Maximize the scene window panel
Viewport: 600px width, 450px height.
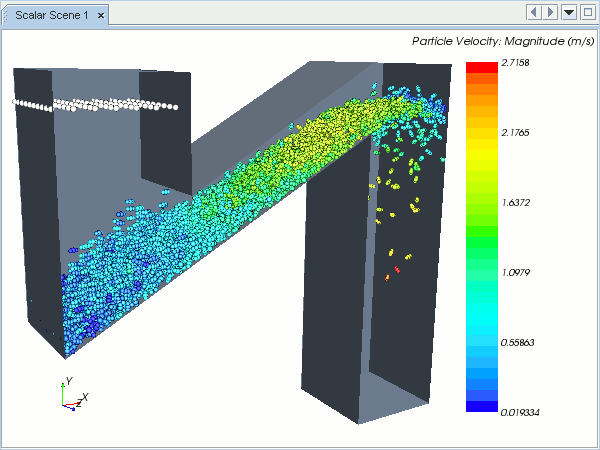(587, 12)
